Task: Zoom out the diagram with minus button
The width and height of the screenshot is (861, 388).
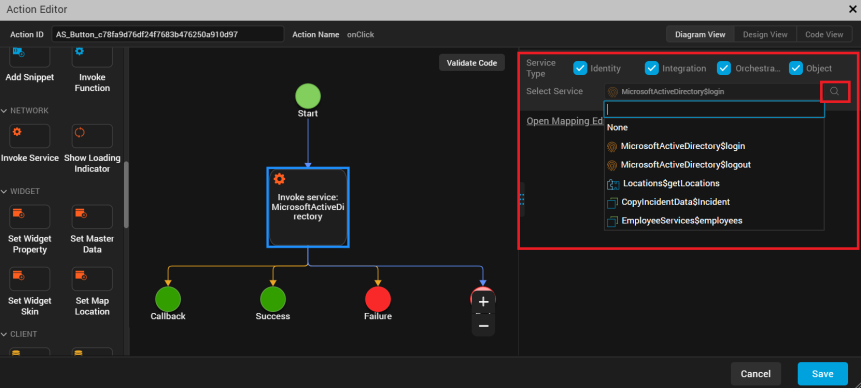Action: [x=483, y=326]
